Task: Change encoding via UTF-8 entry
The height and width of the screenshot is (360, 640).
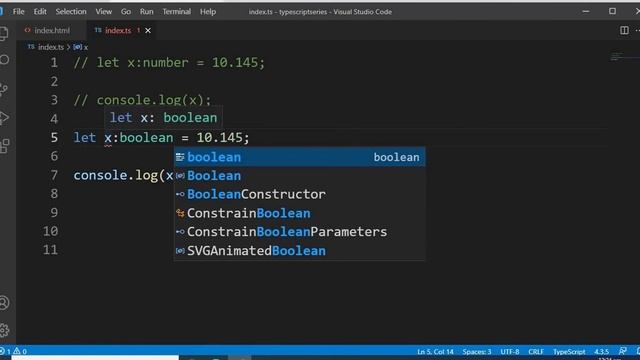Action: pos(510,351)
